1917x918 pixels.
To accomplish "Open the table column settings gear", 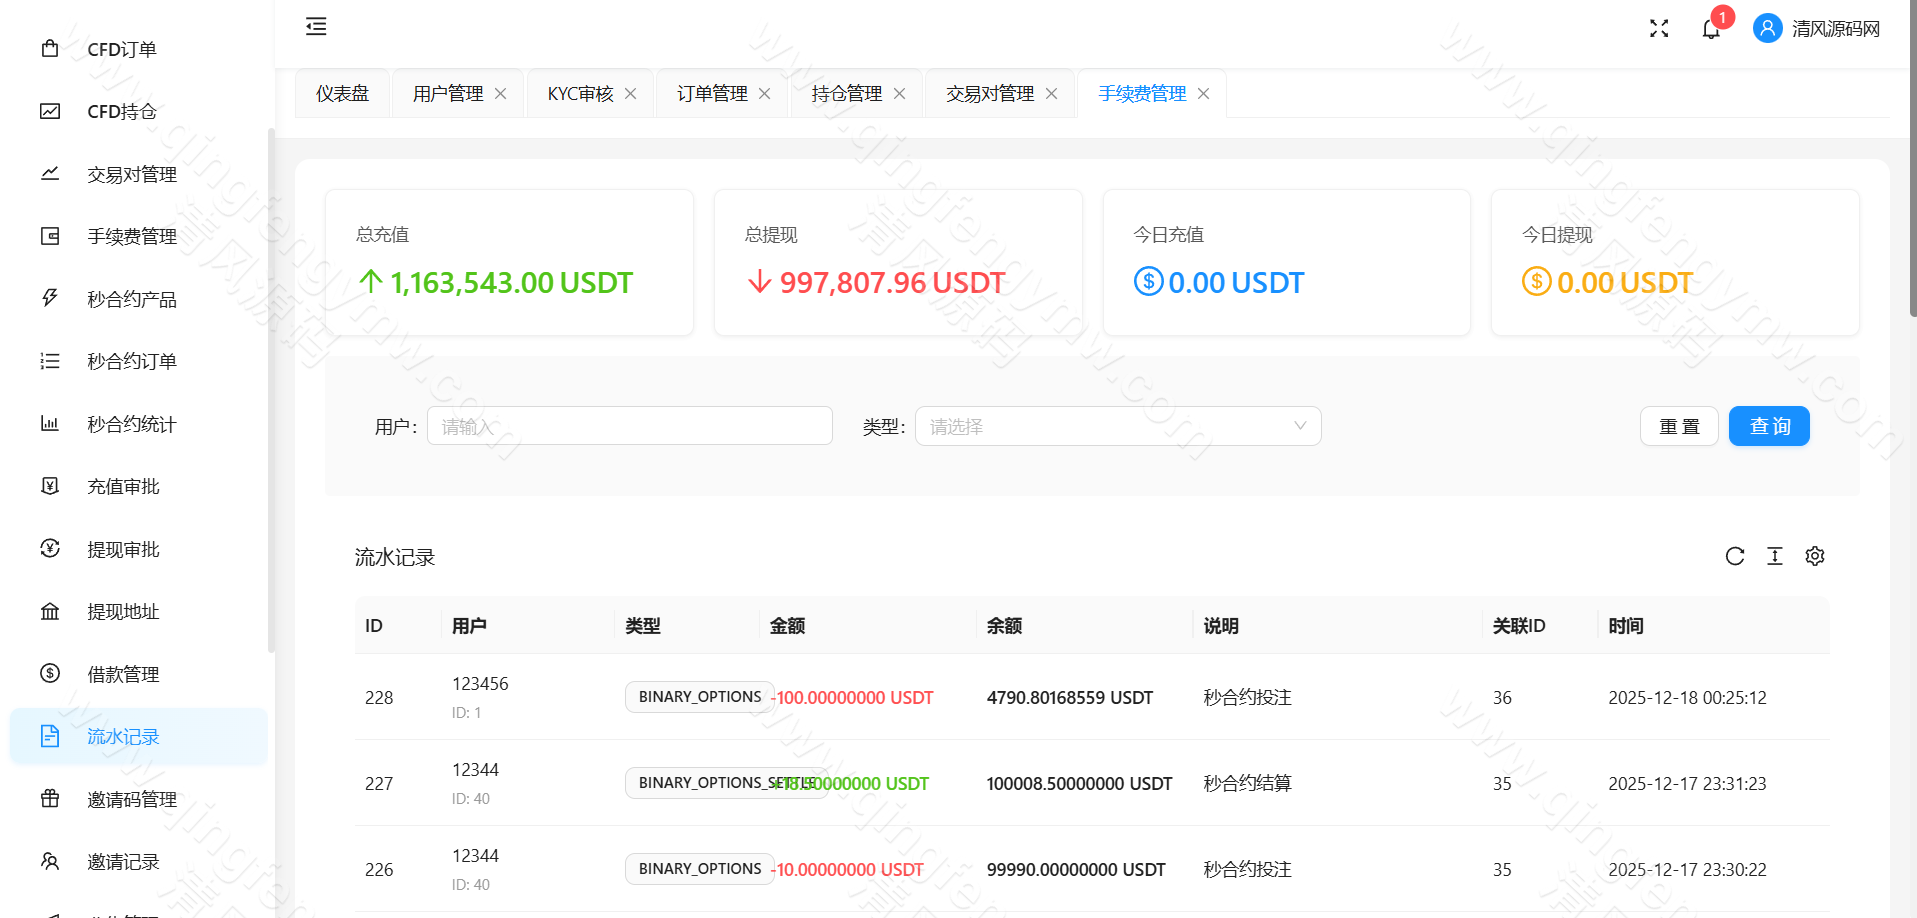I will (1815, 556).
